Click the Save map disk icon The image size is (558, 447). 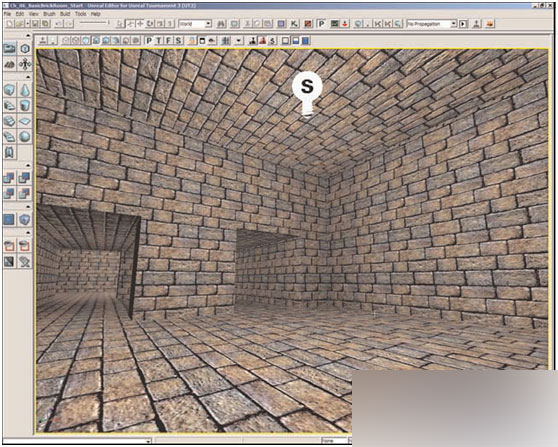[35, 23]
